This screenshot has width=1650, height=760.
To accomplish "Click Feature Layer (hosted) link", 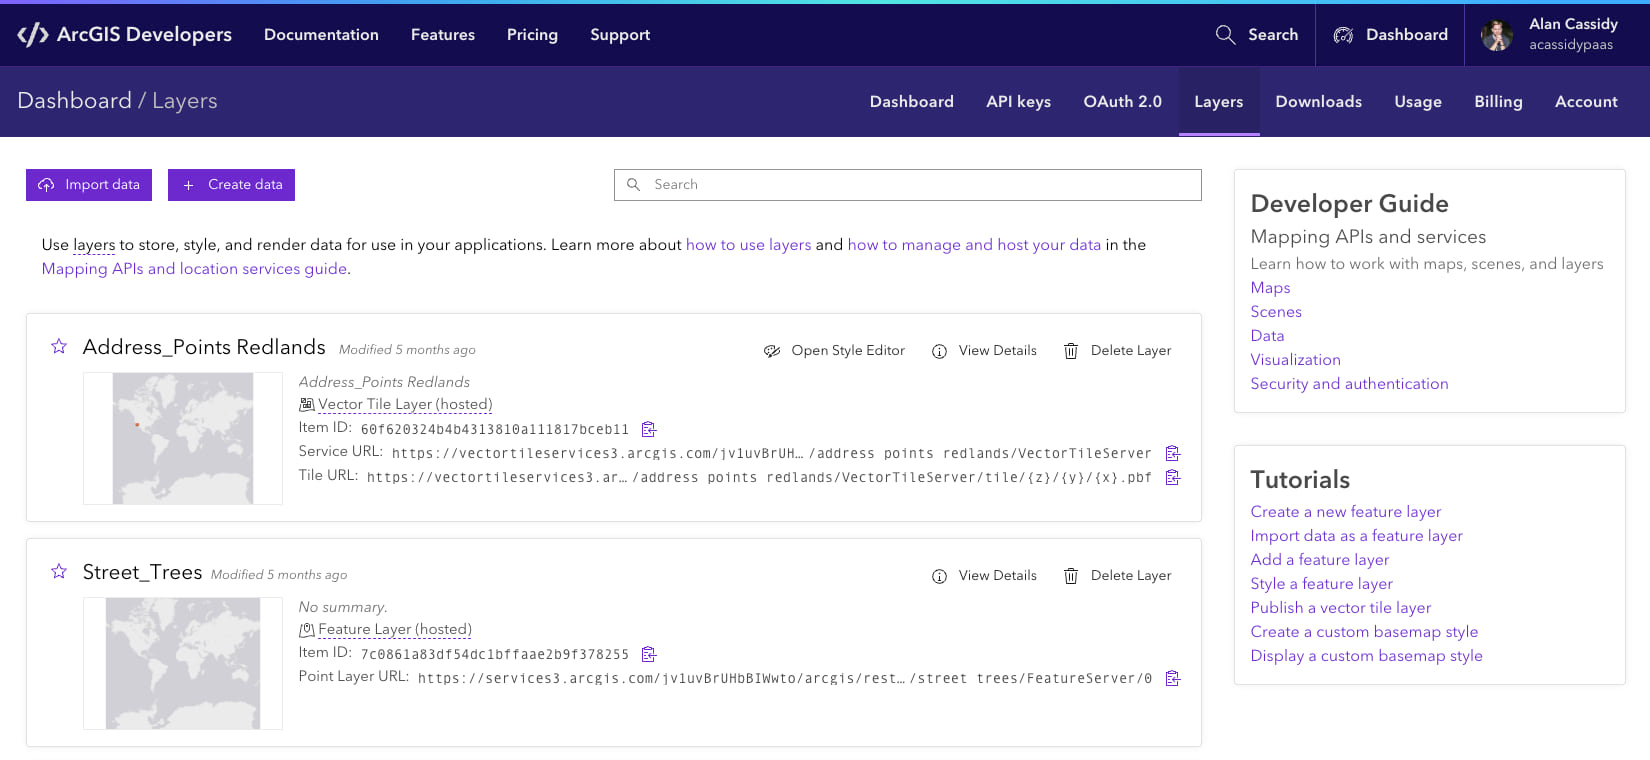I will [x=395, y=629].
